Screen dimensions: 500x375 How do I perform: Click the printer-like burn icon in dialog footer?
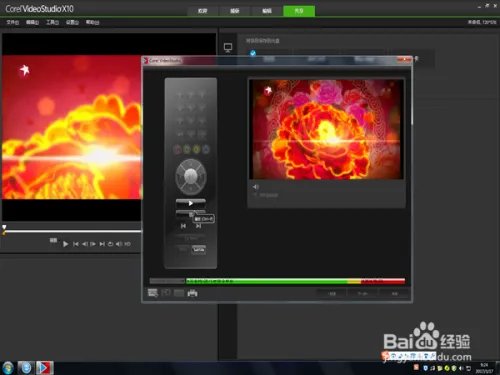pos(192,293)
